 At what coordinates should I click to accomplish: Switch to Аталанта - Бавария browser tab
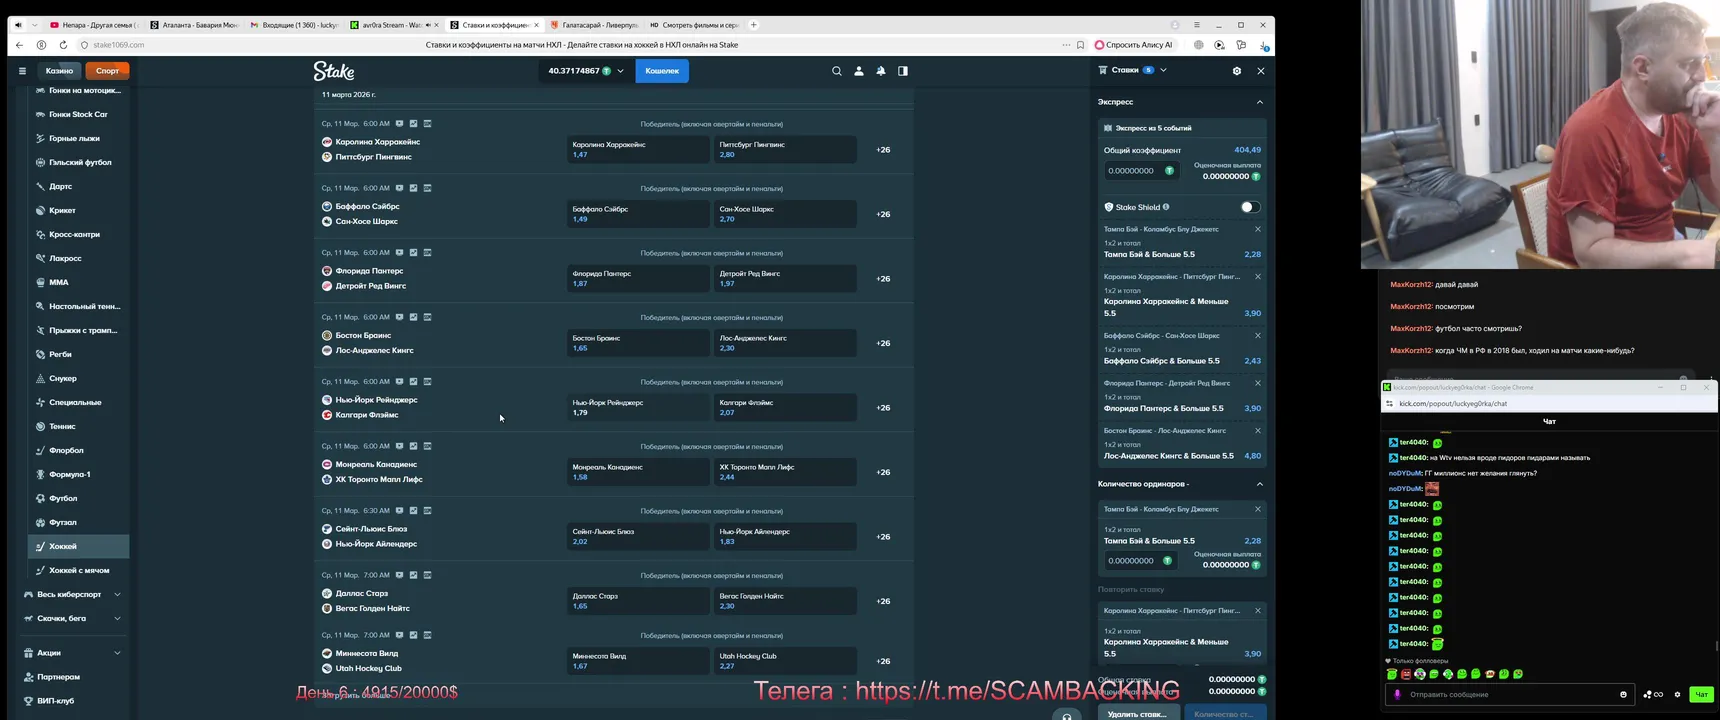193,25
